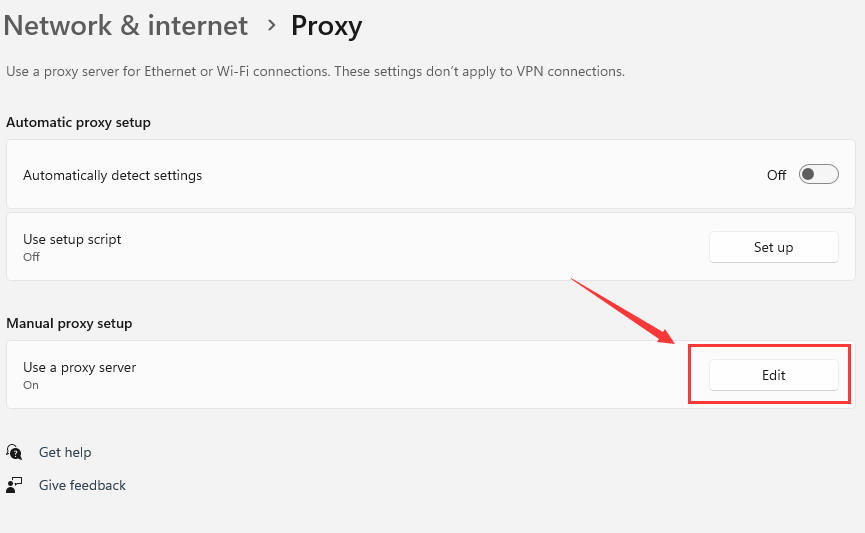Click the Off status under Use setup script
The image size is (865, 533).
[31, 257]
